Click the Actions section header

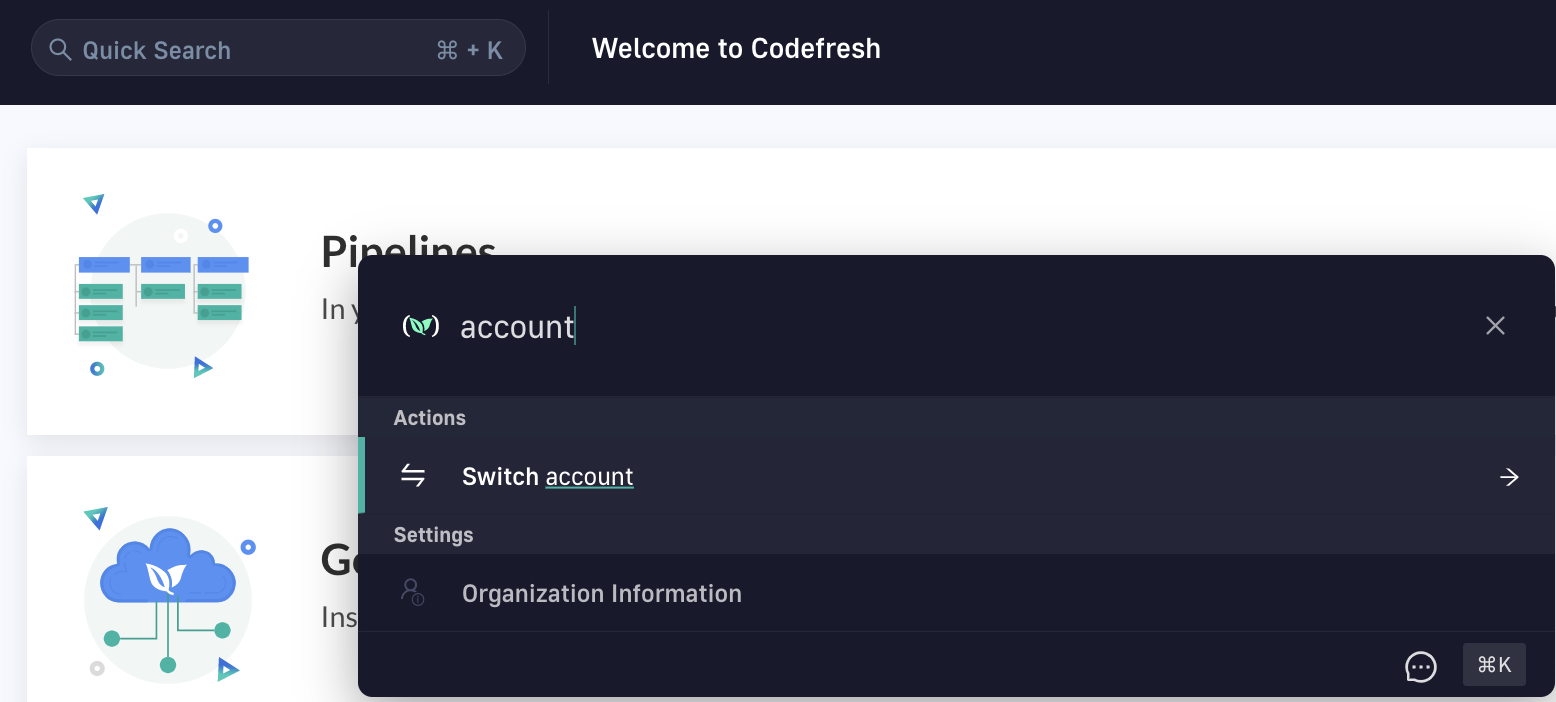(430, 418)
